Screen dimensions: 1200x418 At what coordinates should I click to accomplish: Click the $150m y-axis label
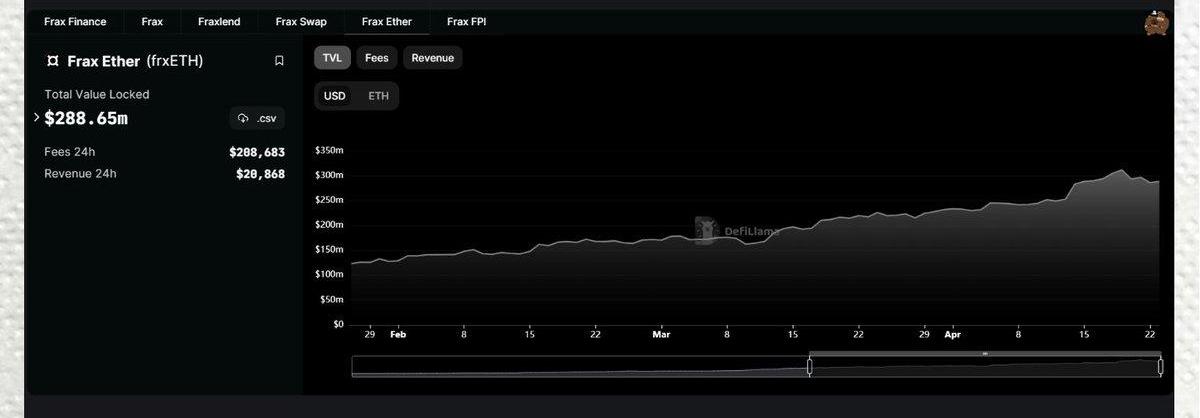[x=329, y=249]
